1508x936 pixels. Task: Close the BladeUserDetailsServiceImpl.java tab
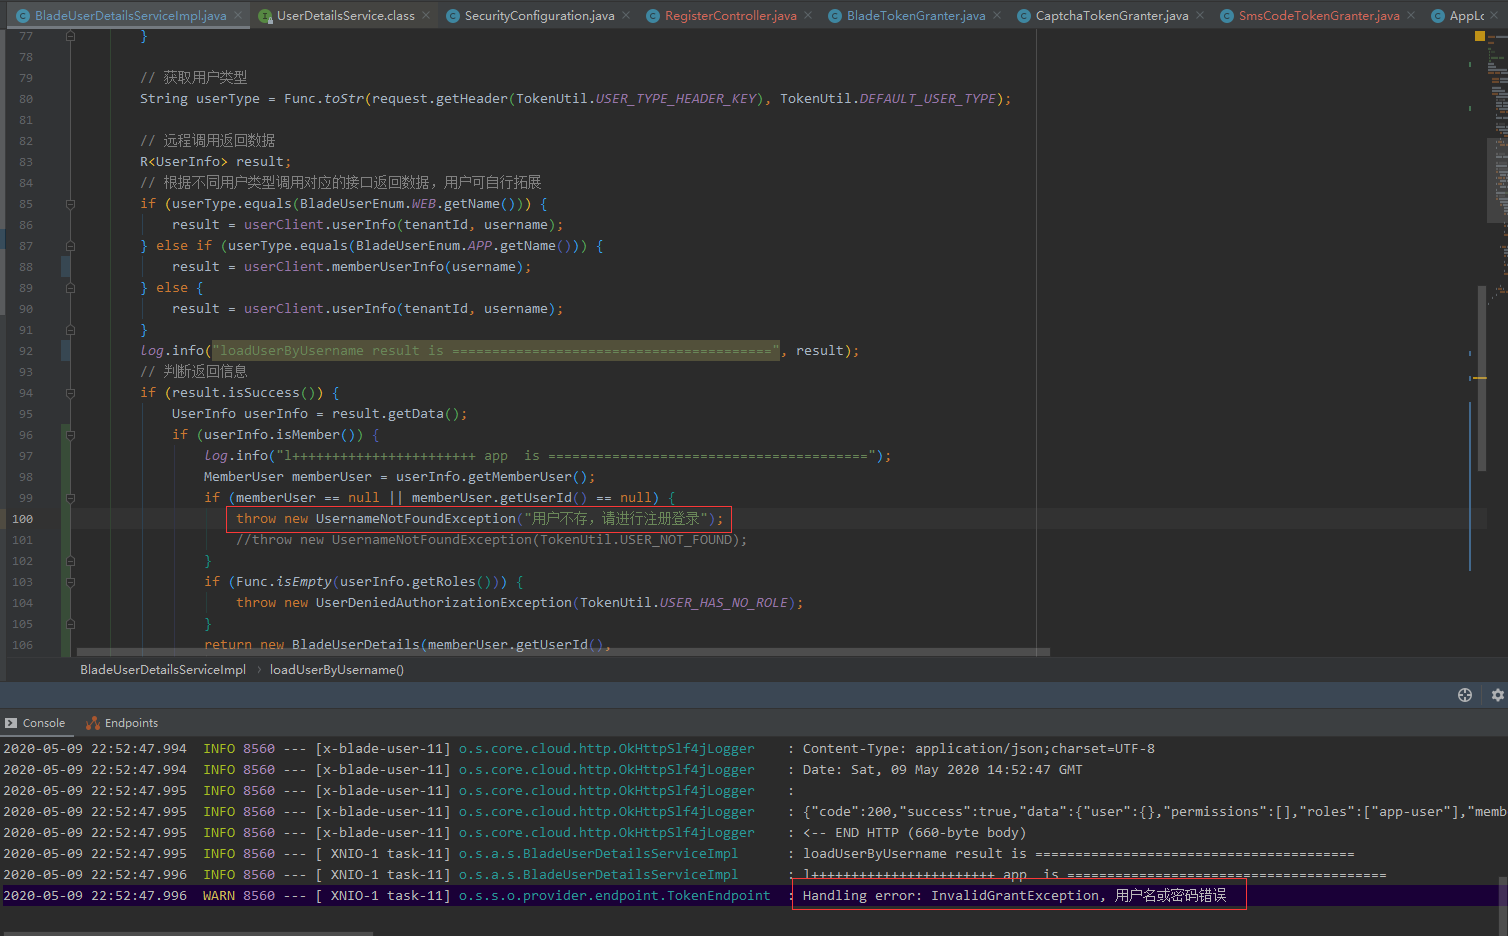click(238, 15)
